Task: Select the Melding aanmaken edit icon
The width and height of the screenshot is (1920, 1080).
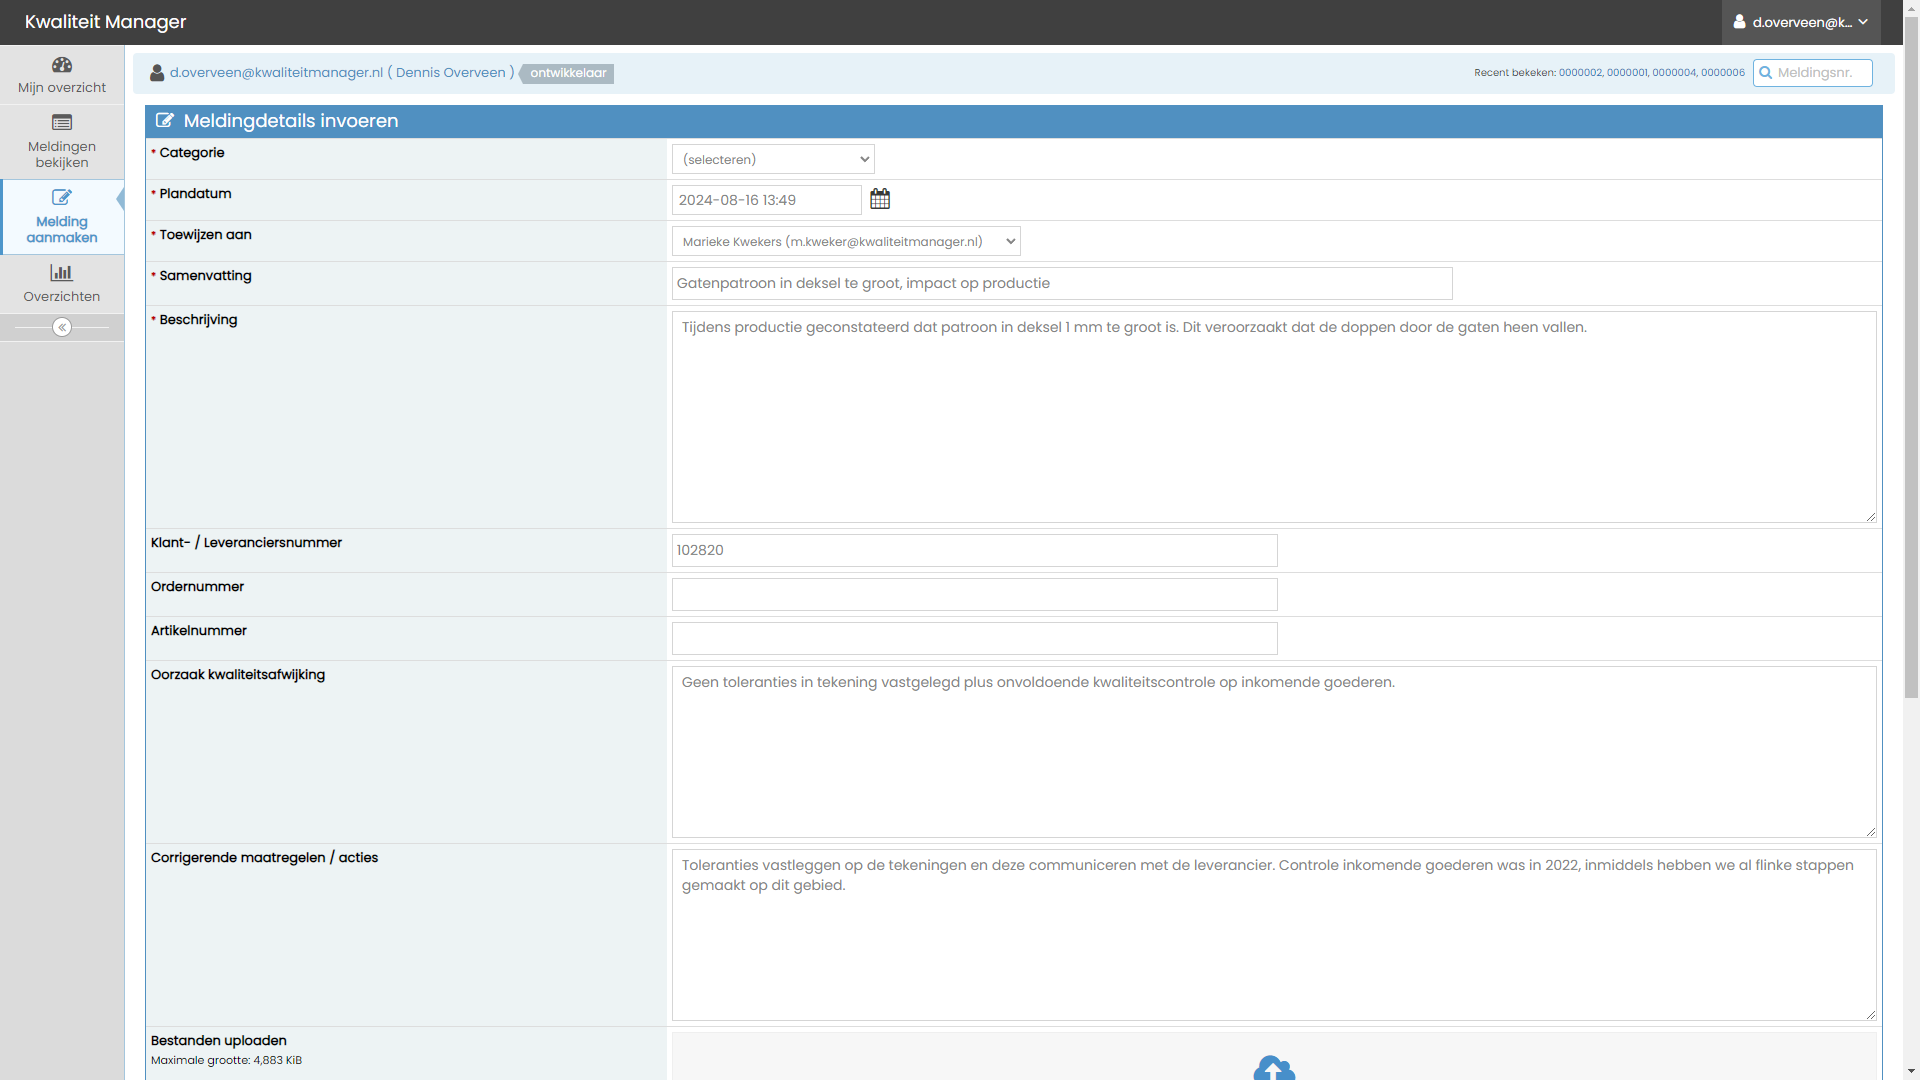Action: [62, 197]
